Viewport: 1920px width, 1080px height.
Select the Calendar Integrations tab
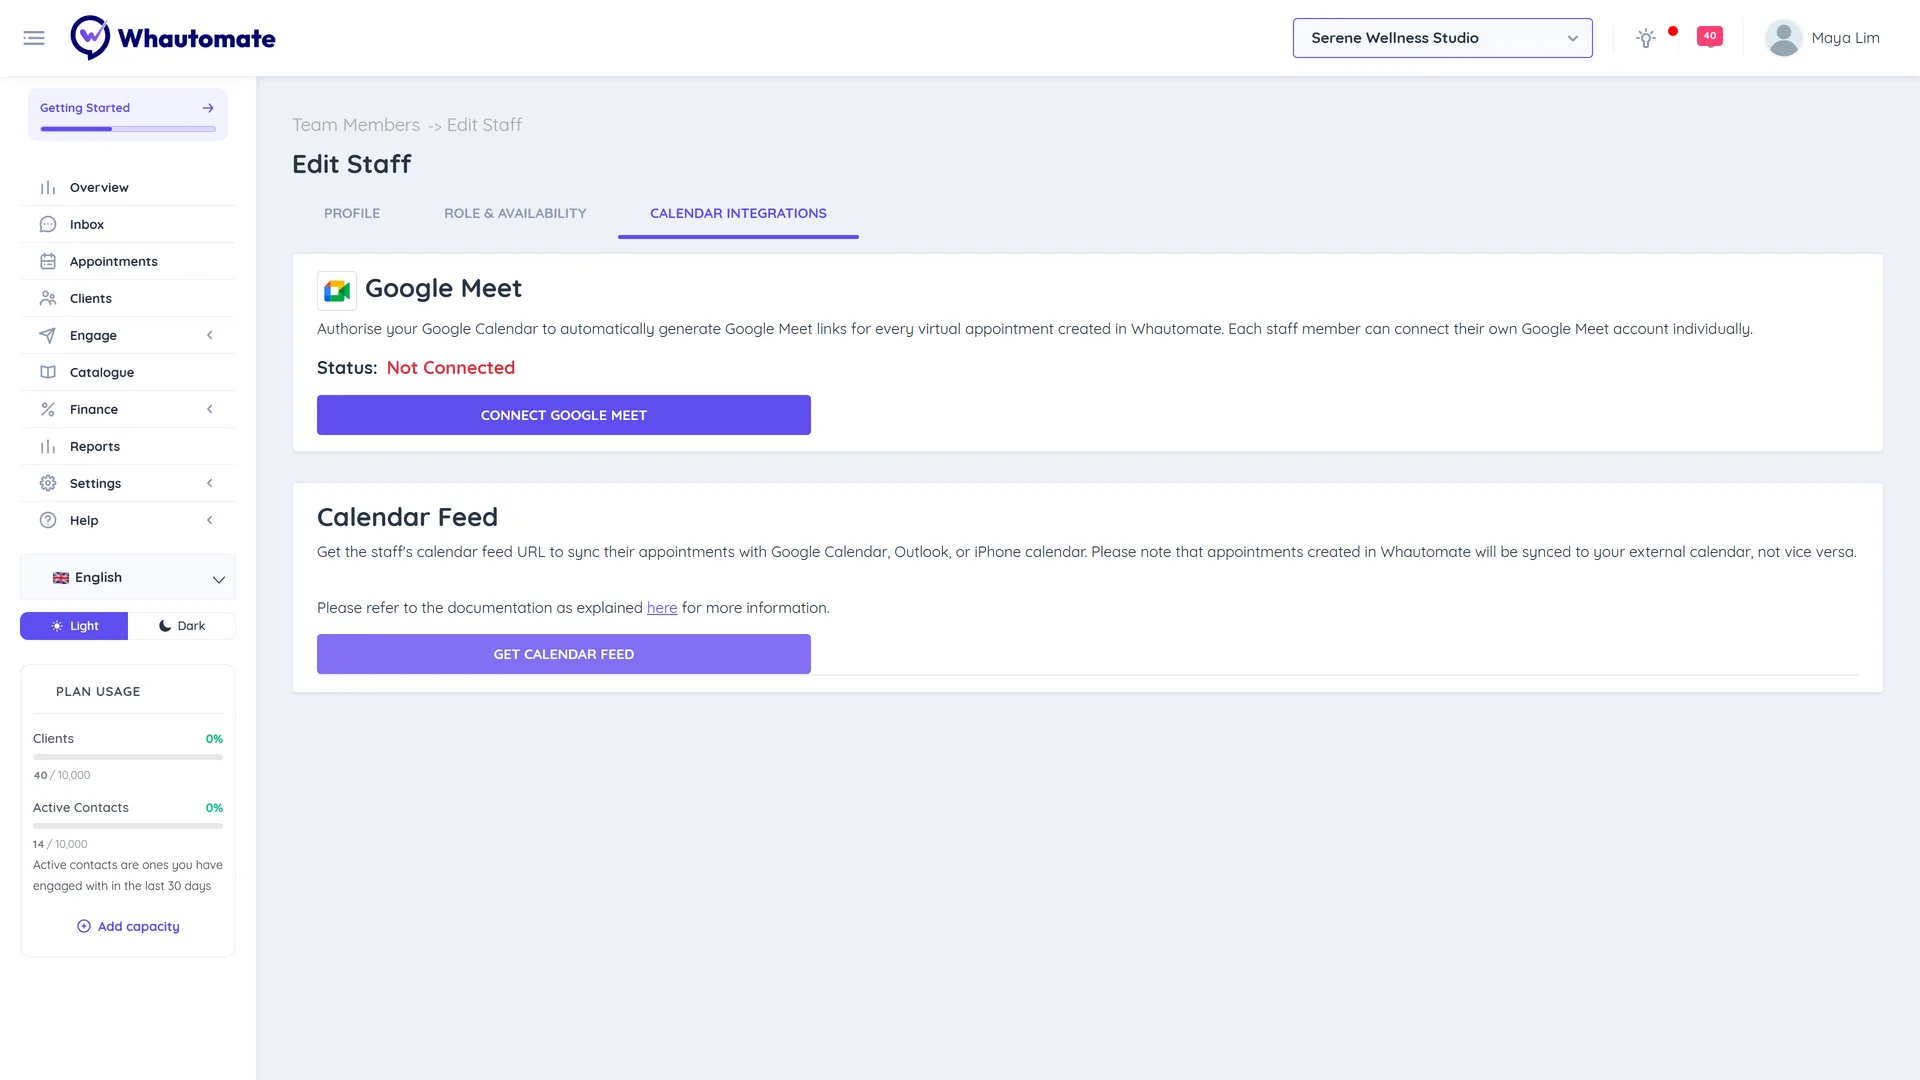[x=738, y=214]
